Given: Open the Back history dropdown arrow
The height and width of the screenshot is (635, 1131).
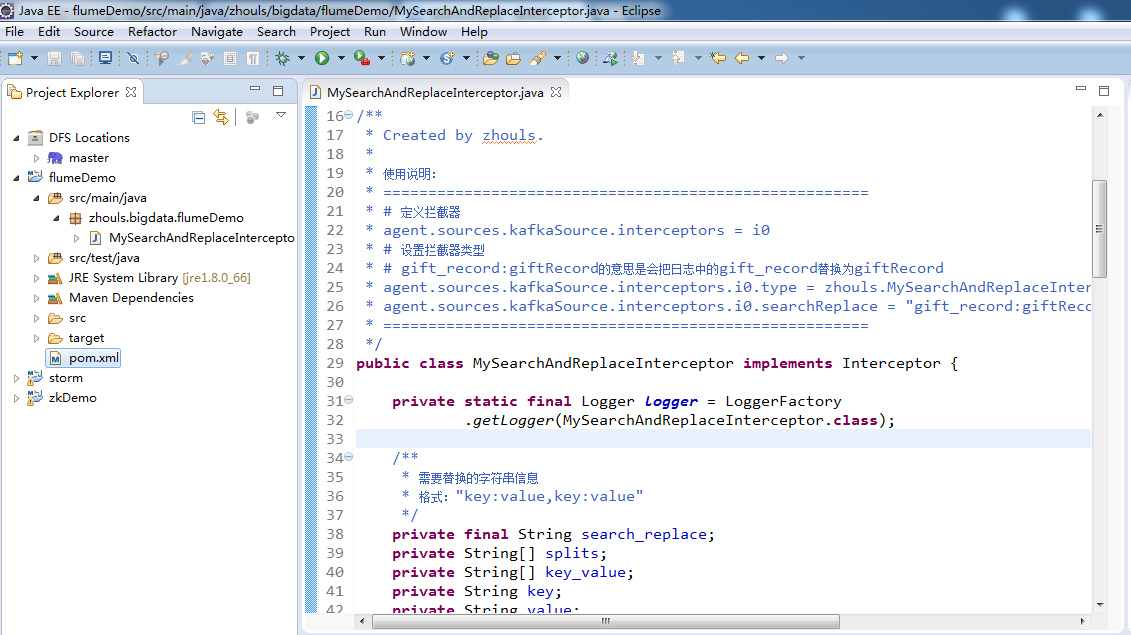Looking at the screenshot, I should coord(761,58).
